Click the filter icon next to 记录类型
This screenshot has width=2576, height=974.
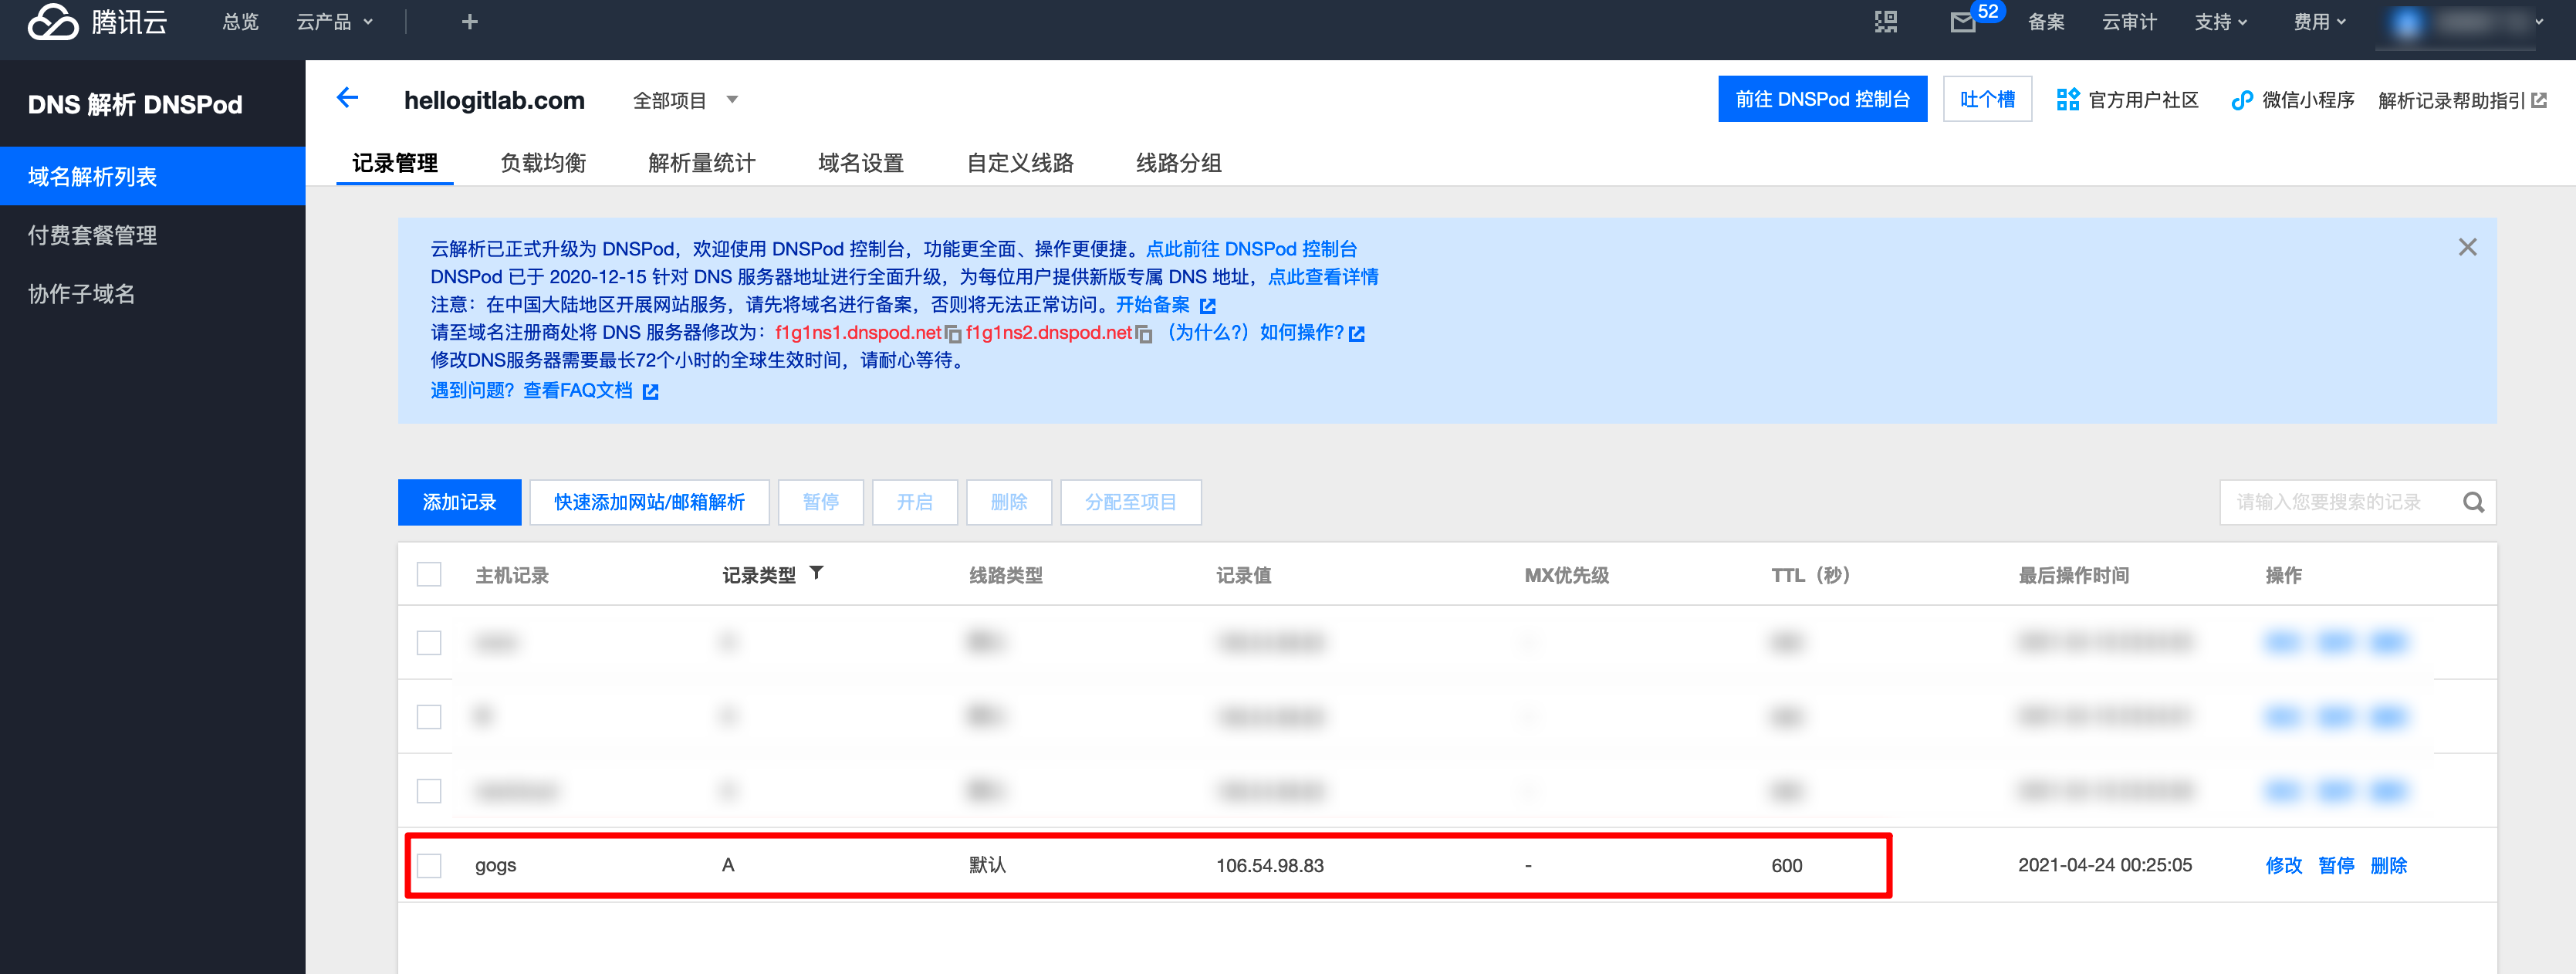816,573
